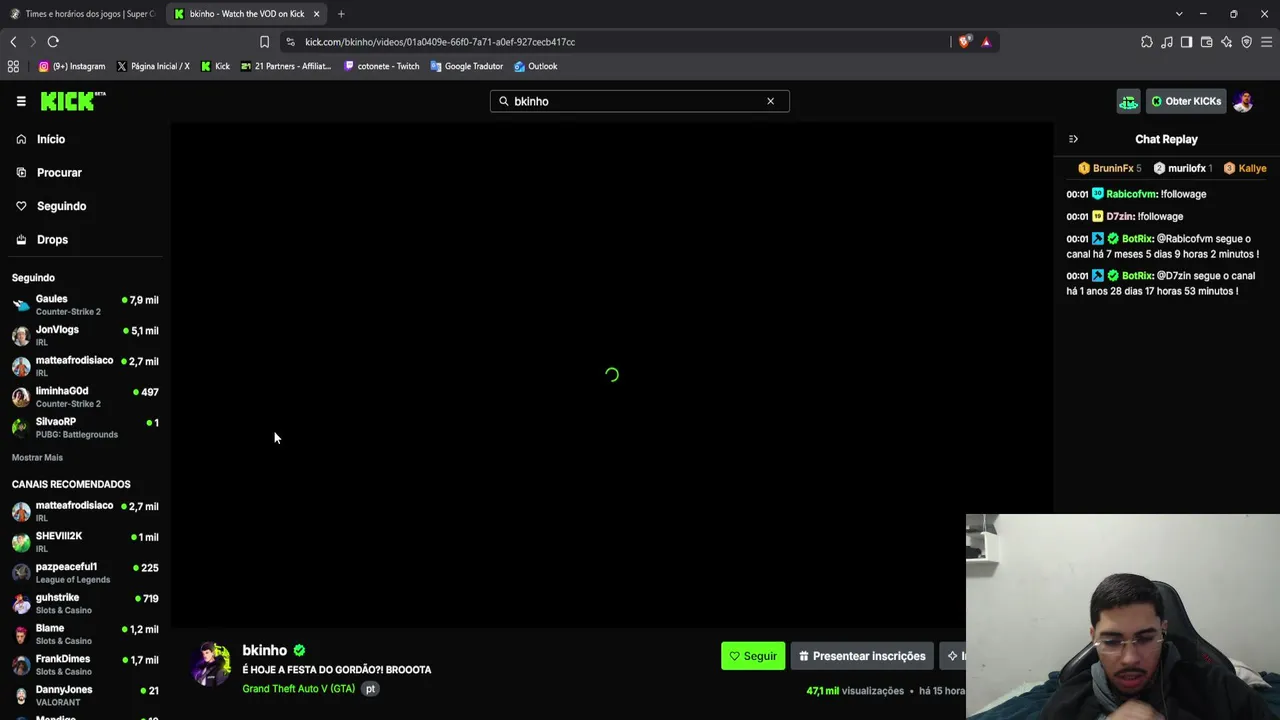Open Procurar in the sidebar
This screenshot has height=720, width=1280.
pyautogui.click(x=59, y=172)
